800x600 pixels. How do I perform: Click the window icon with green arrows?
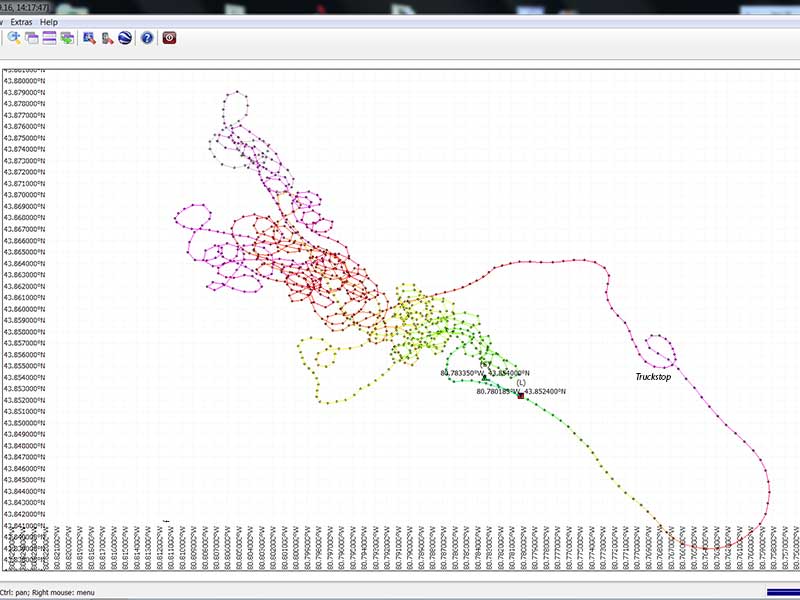[x=67, y=38]
